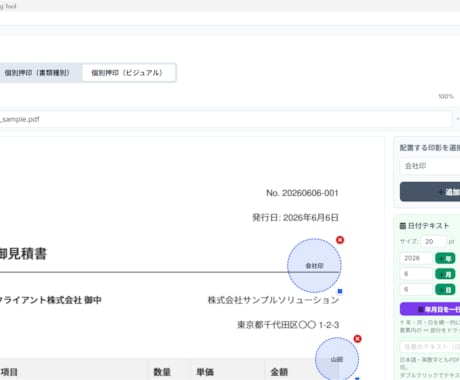Open the 会社印 stamp selection dropdown
Screen dimensions: 460x380
[x=430, y=166]
